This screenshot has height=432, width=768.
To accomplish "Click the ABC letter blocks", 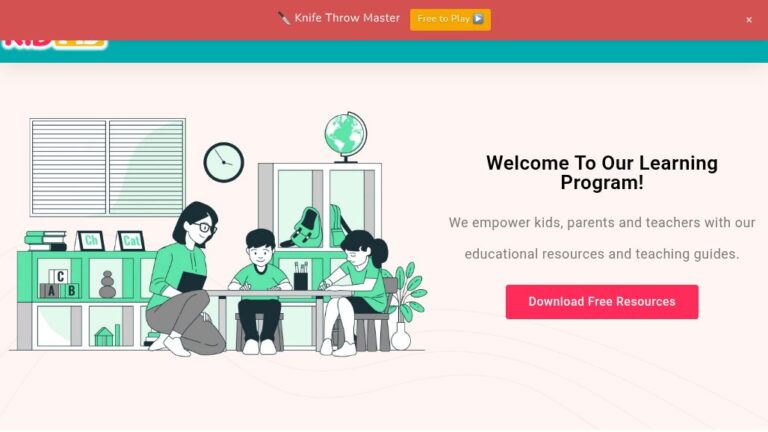I will pyautogui.click(x=60, y=284).
